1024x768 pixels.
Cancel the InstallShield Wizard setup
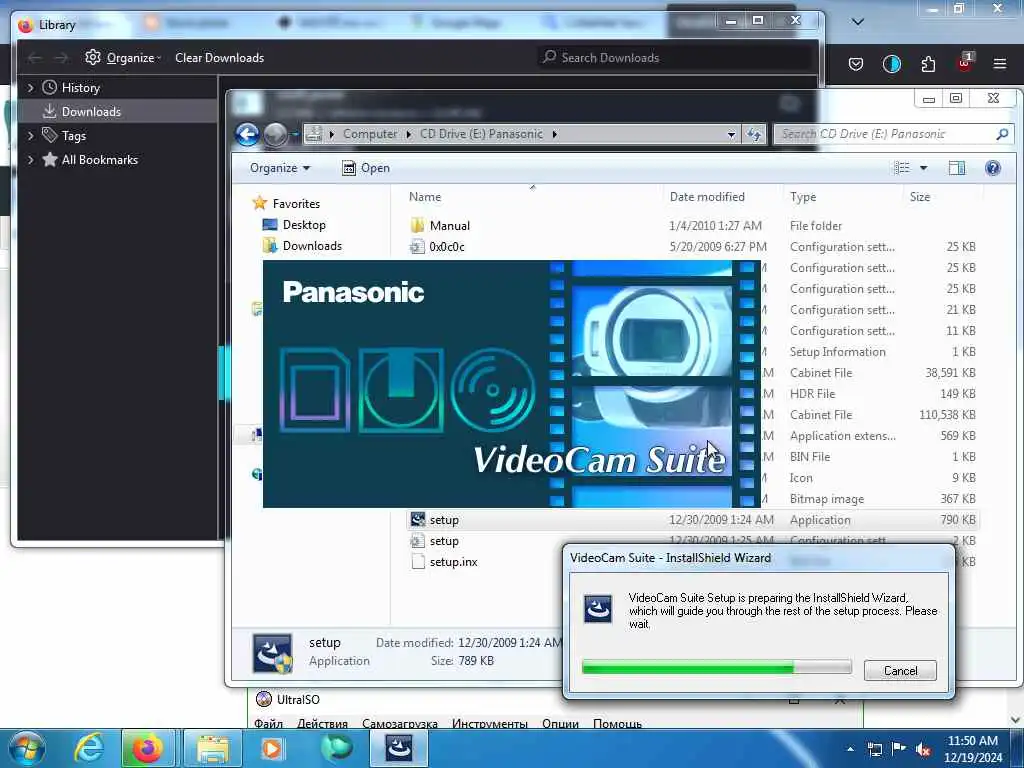[x=899, y=671]
